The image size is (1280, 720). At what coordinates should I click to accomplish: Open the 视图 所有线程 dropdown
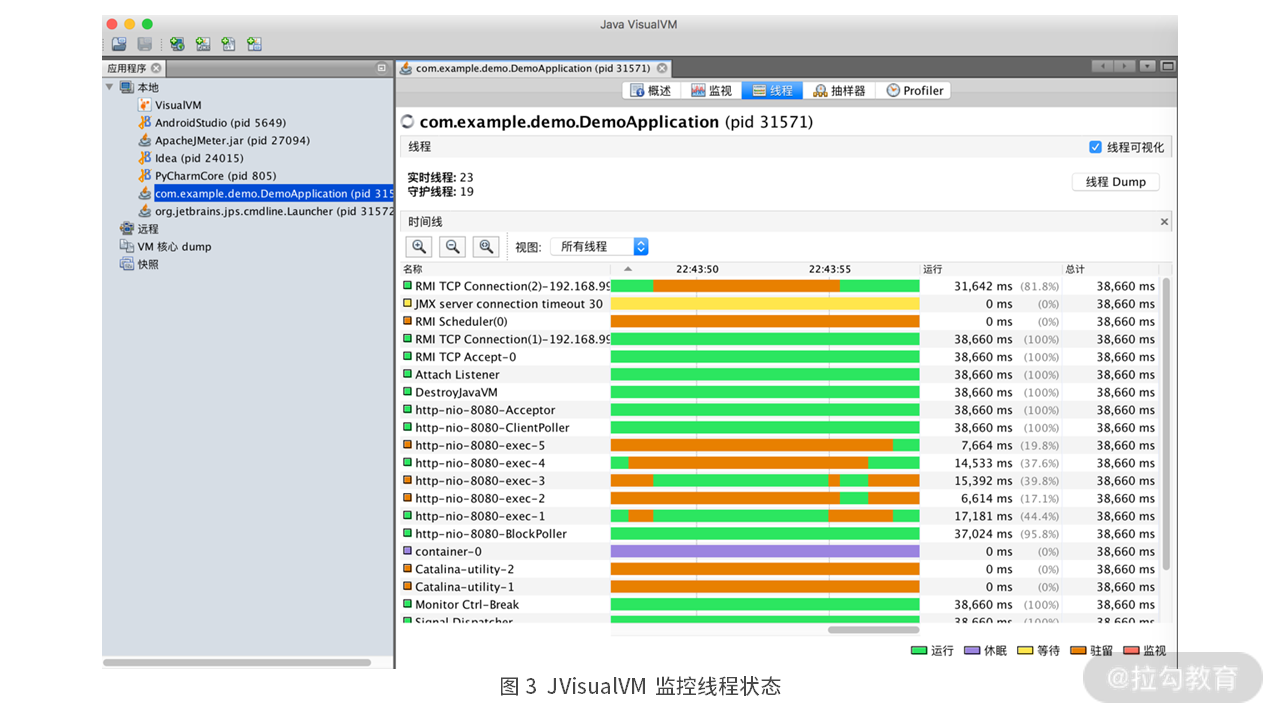pyautogui.click(x=599, y=246)
